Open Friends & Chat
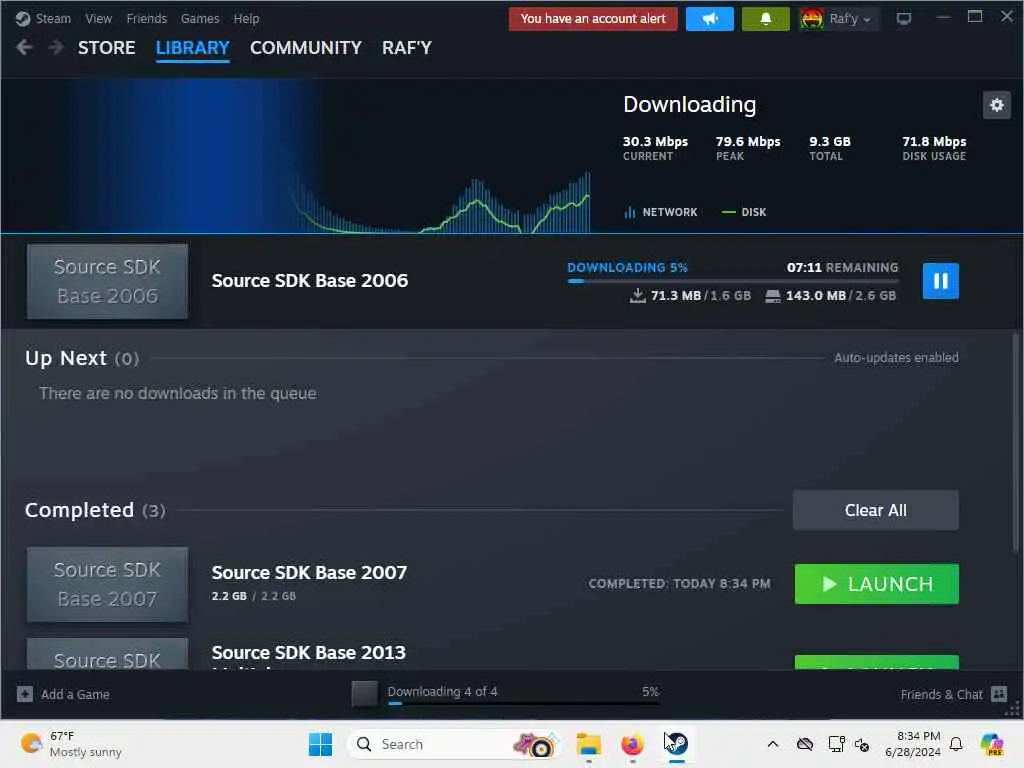Screen dimensions: 1024x768 click(x=941, y=695)
